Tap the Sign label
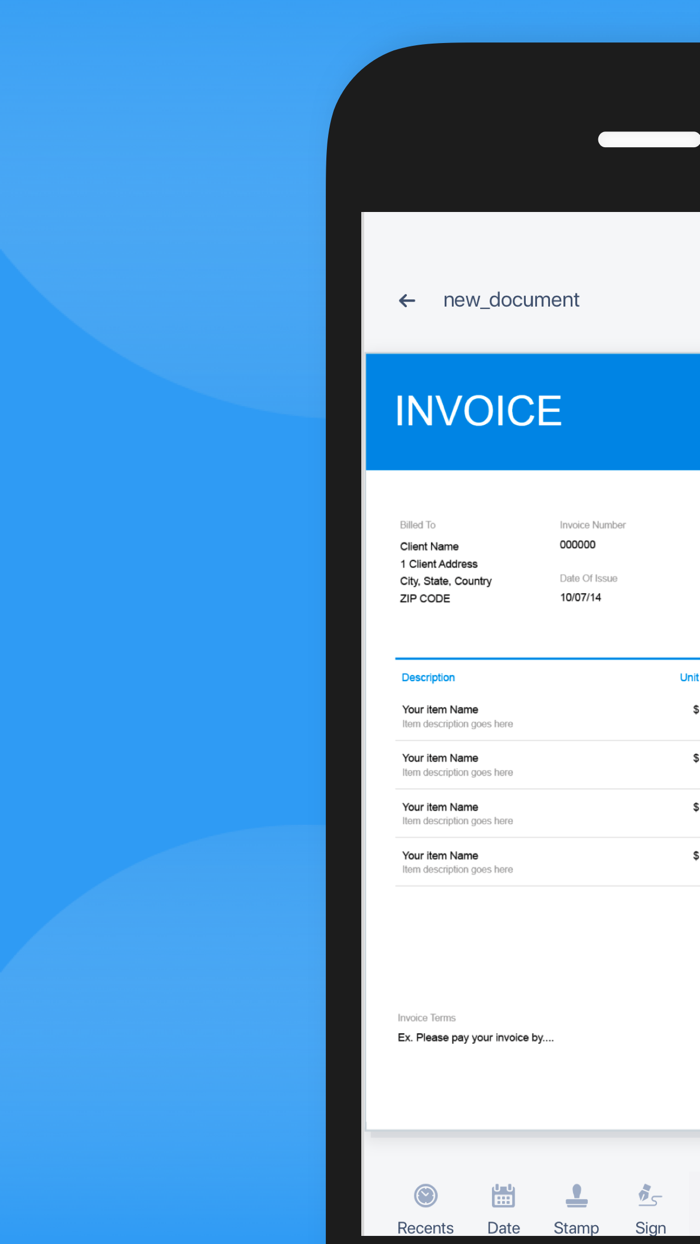Screen dimensions: 700x1244 pos(650,1228)
